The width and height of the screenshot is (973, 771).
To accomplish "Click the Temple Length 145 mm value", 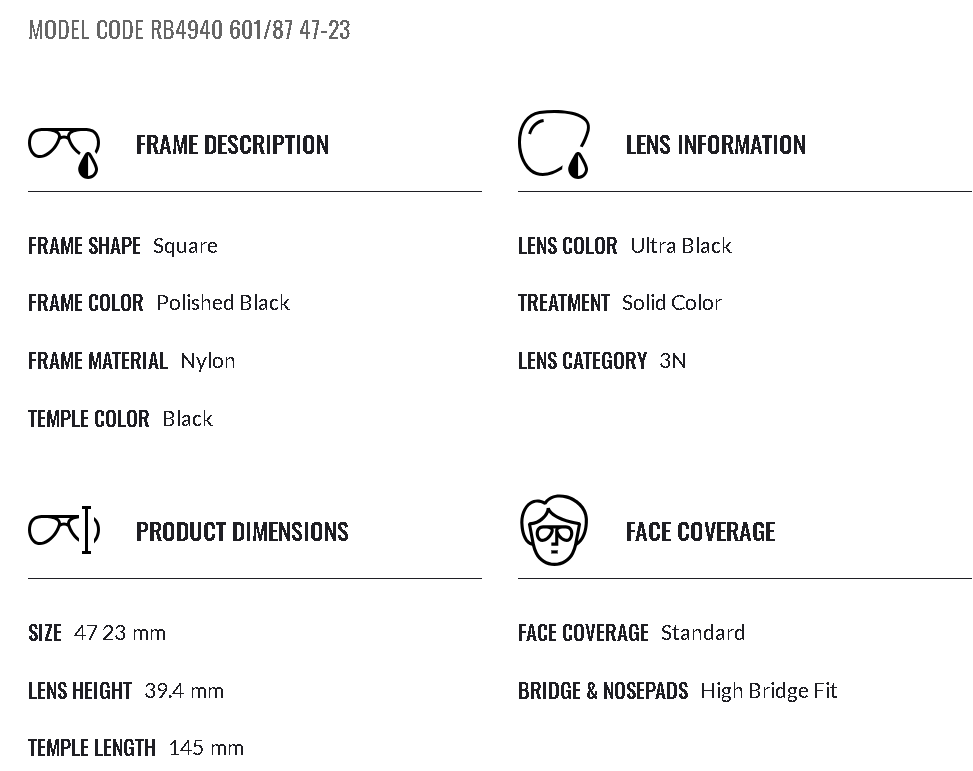I will click(x=206, y=748).
